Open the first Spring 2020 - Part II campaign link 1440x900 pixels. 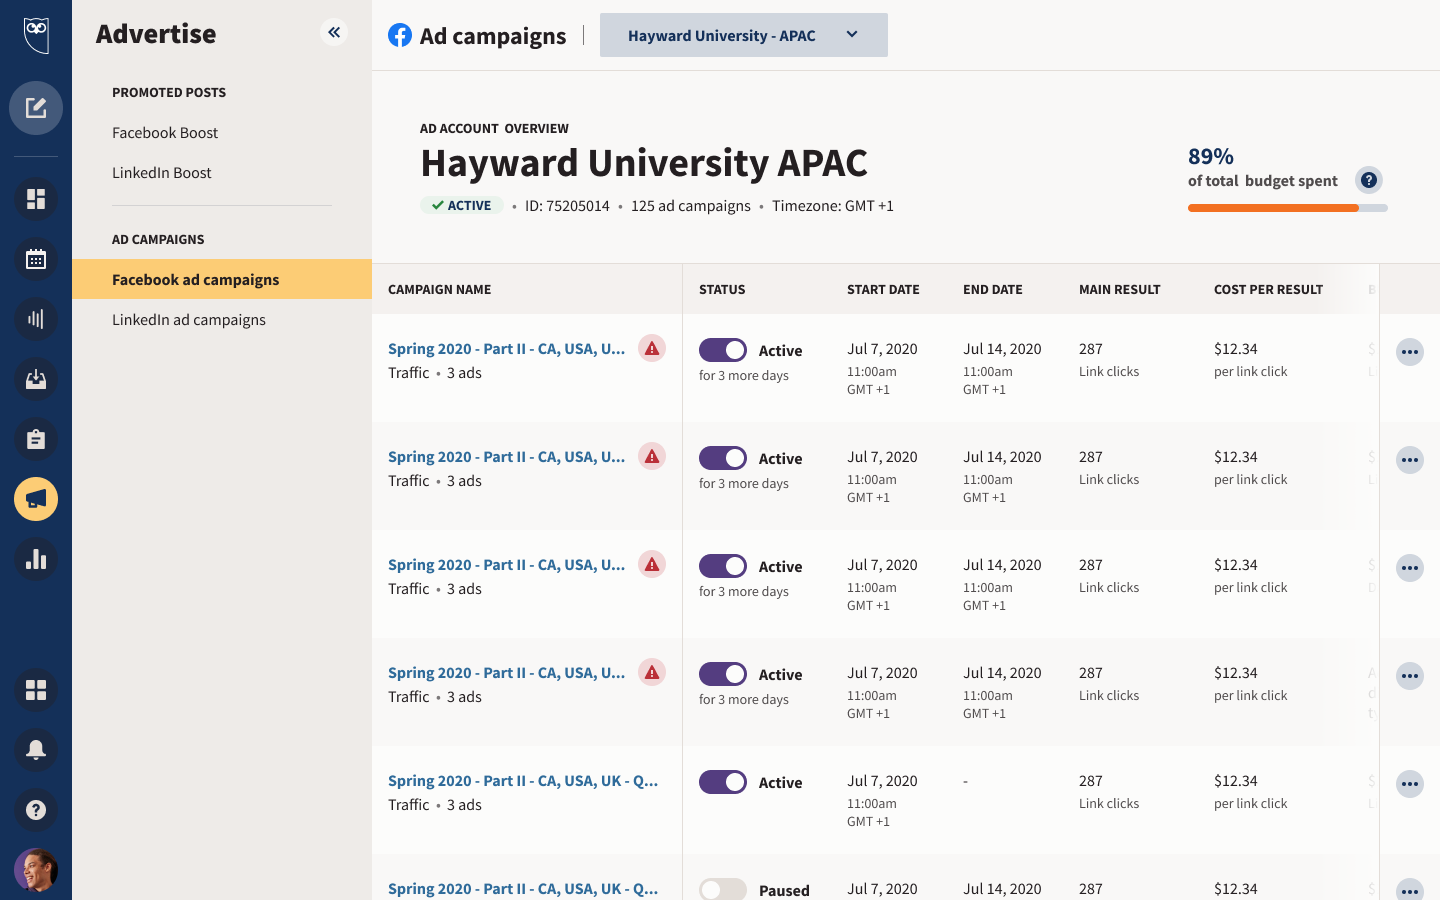pos(506,349)
